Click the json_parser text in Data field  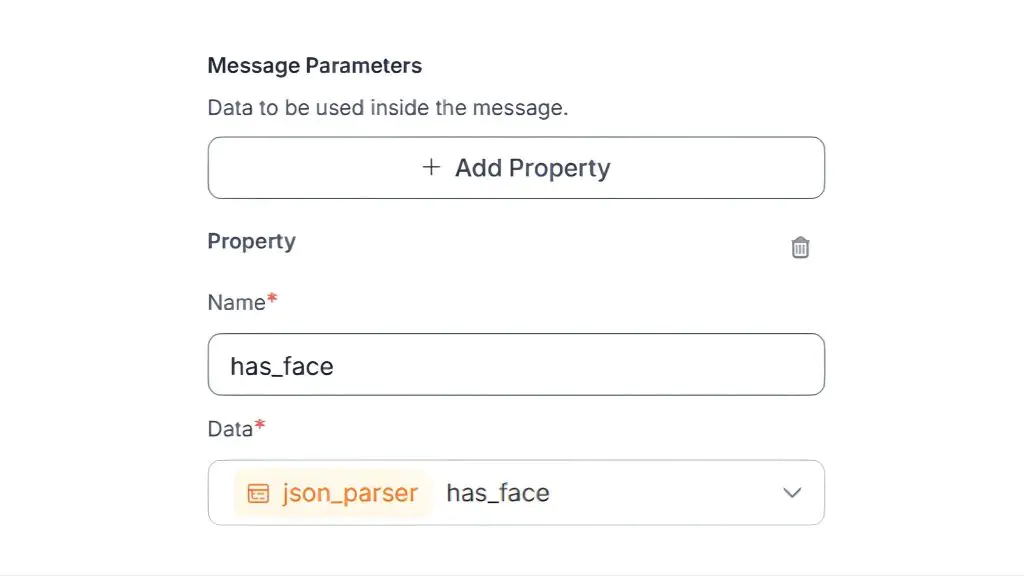350,493
